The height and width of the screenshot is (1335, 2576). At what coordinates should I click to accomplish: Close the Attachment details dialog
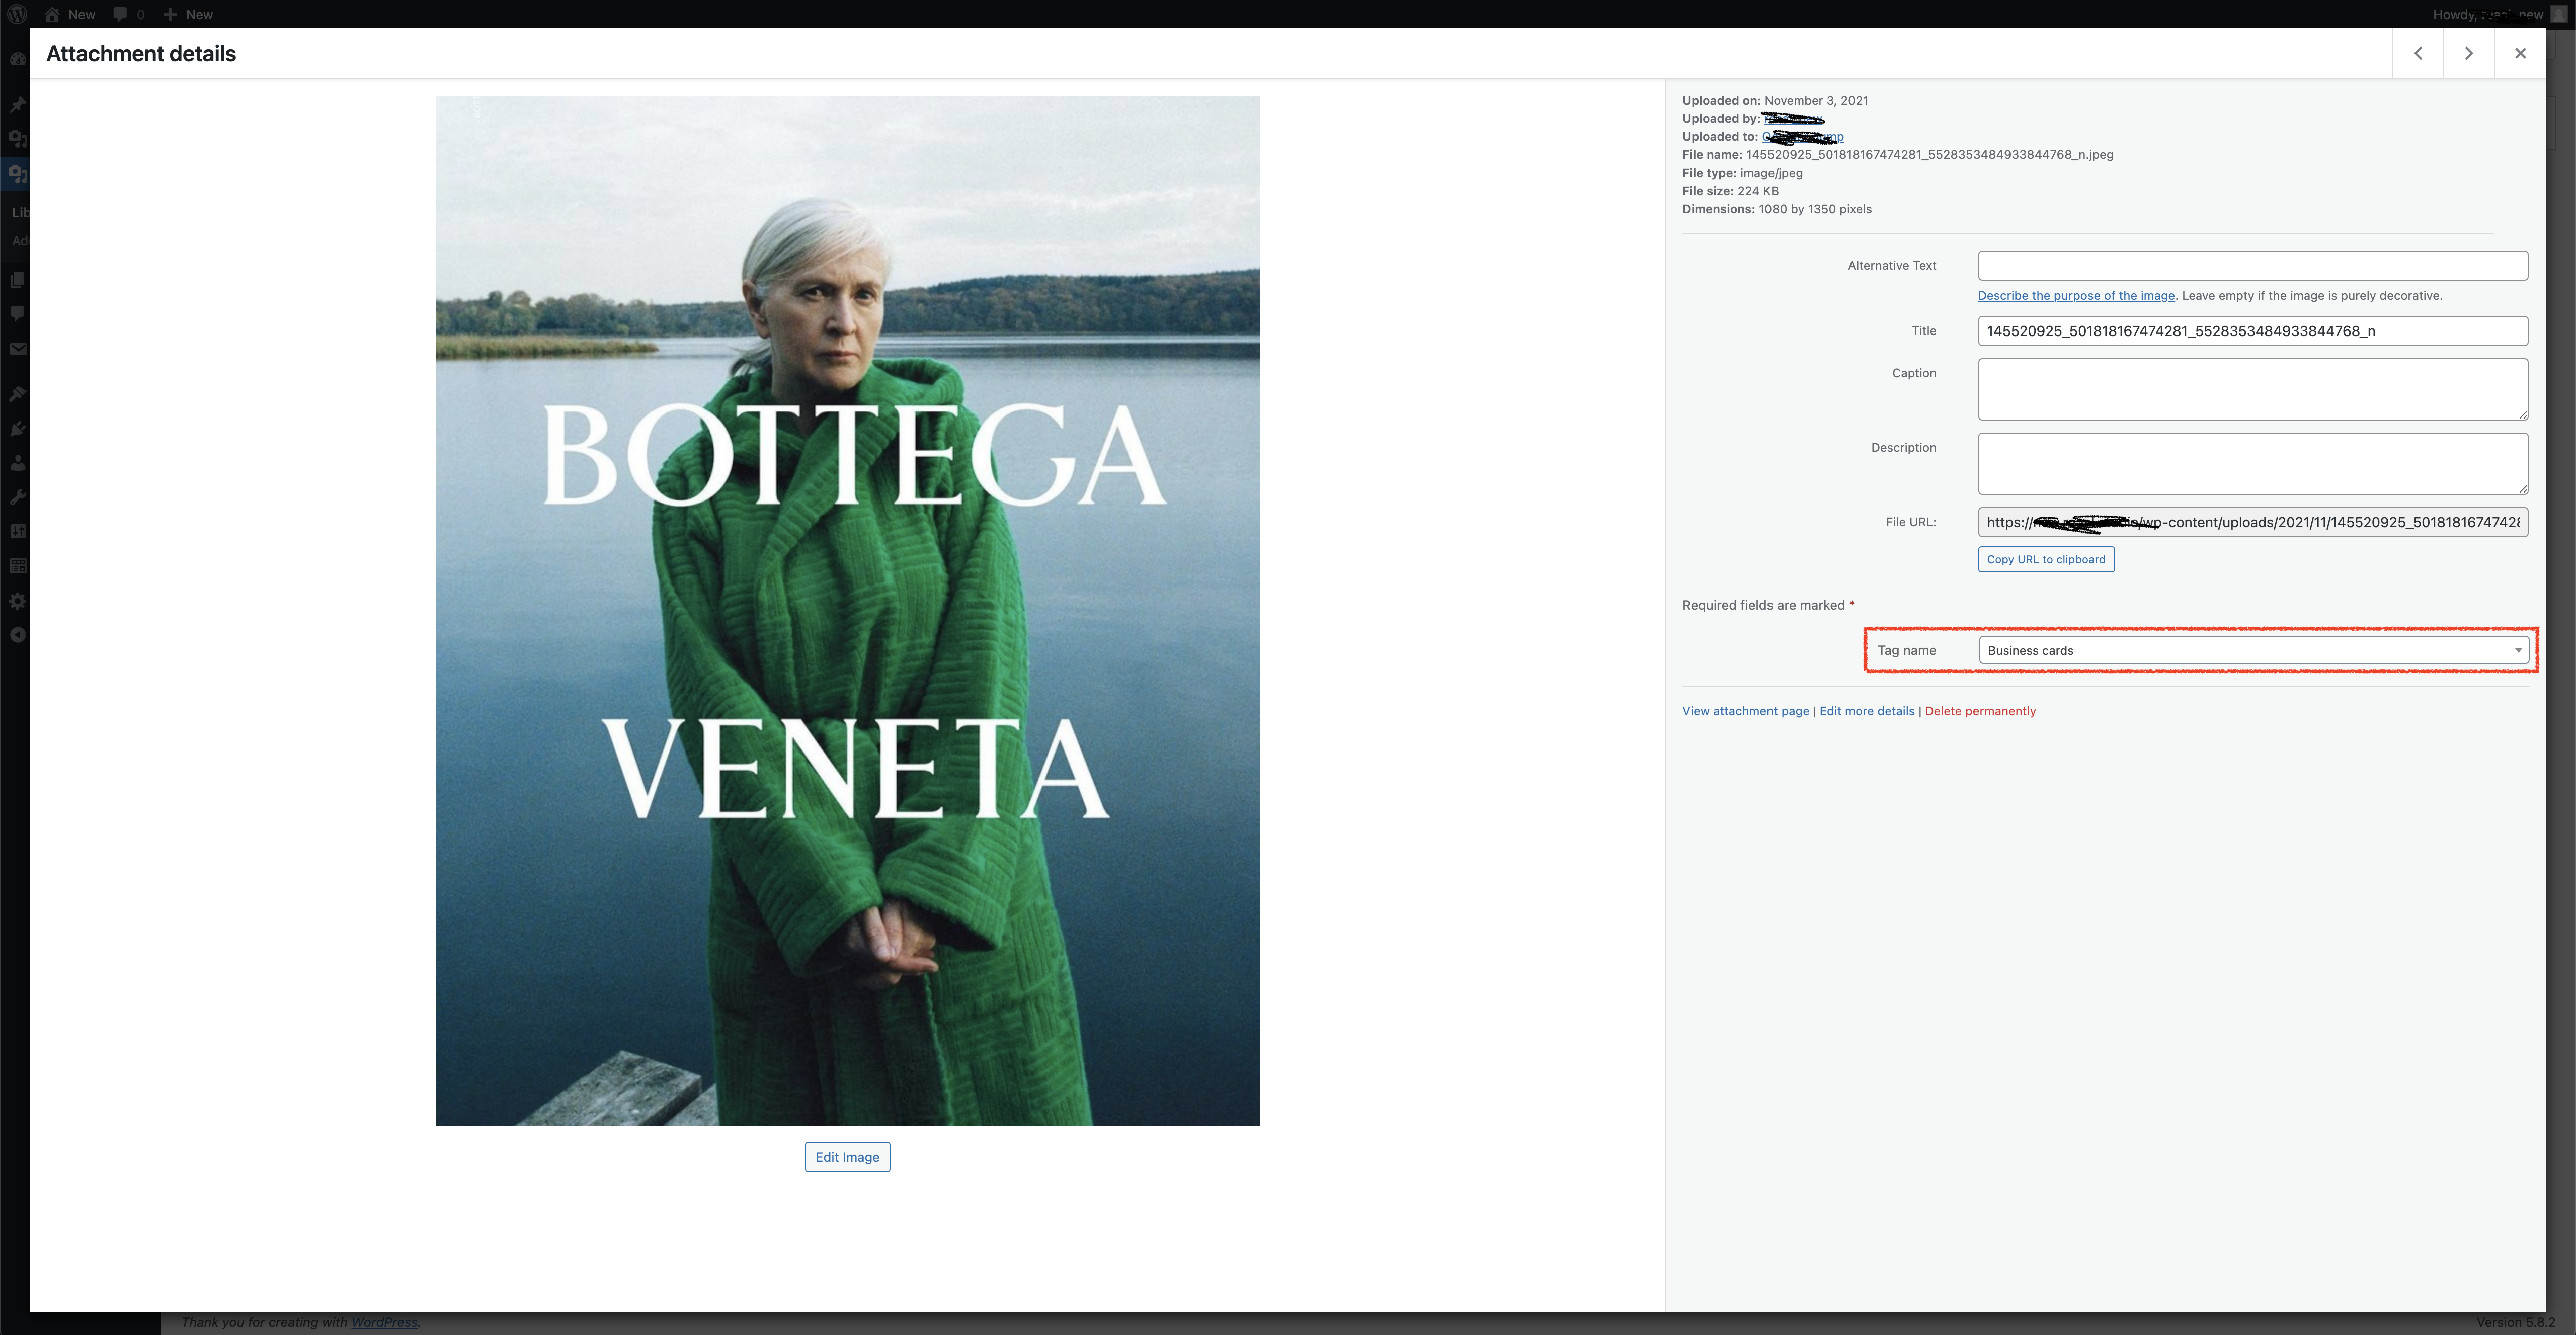pyautogui.click(x=2520, y=53)
